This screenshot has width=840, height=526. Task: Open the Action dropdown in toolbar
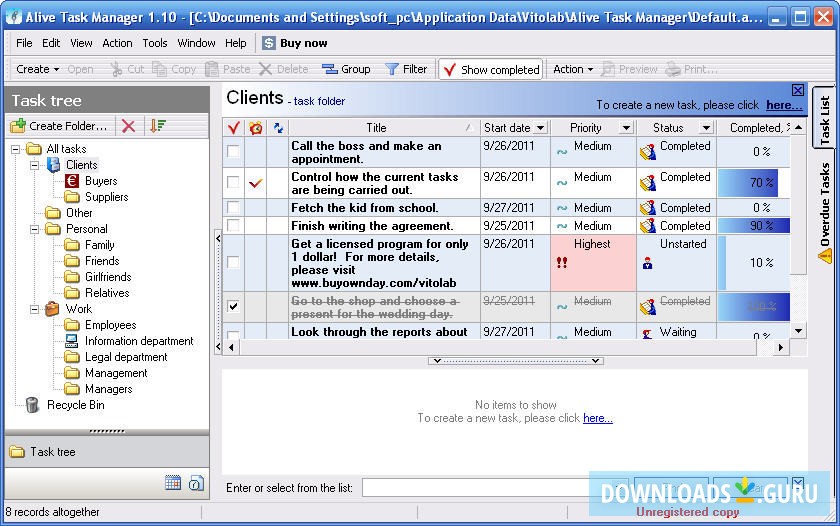click(x=573, y=69)
